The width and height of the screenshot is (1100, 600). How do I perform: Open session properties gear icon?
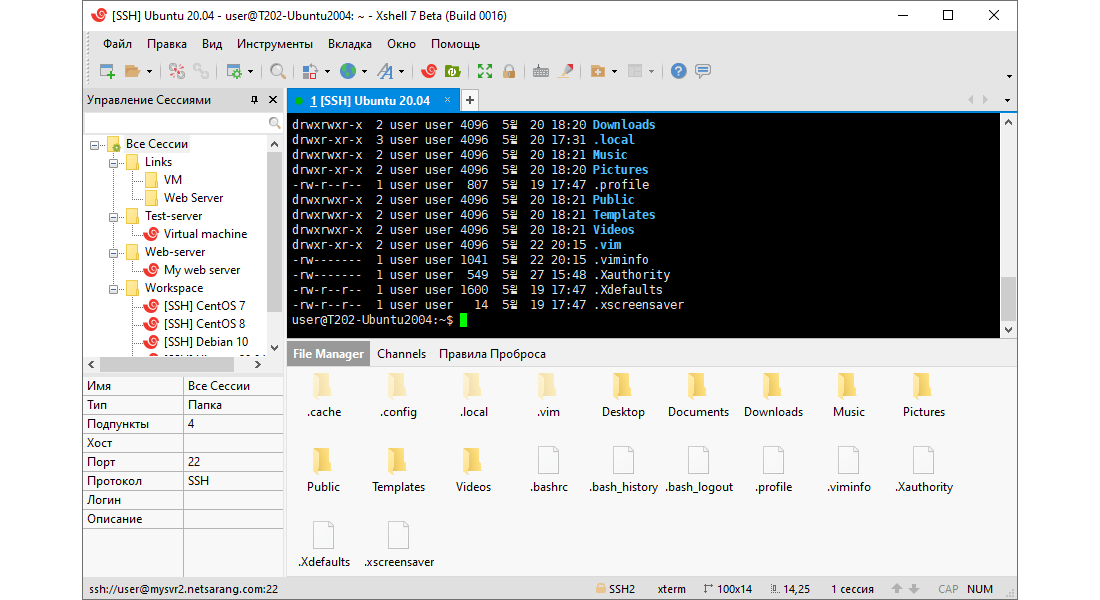234,71
